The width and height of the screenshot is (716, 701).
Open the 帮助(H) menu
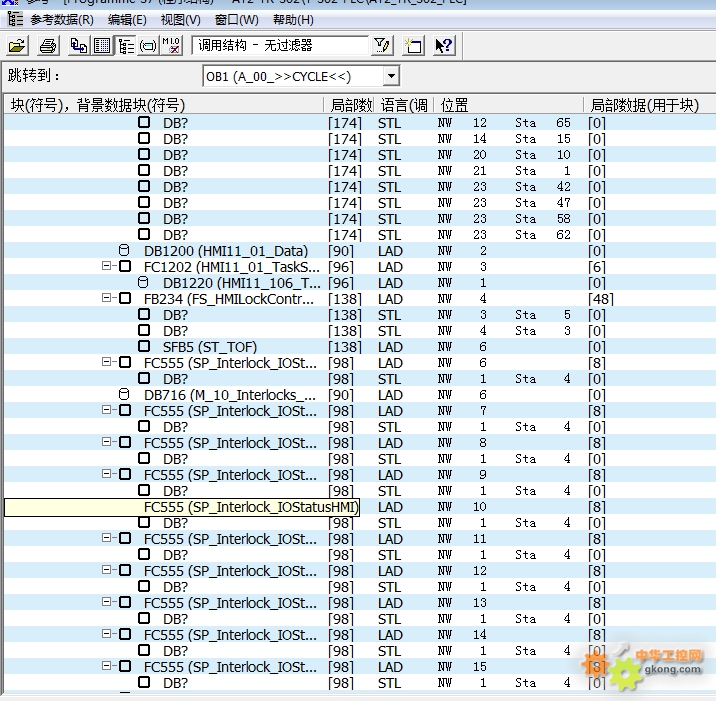click(x=293, y=20)
